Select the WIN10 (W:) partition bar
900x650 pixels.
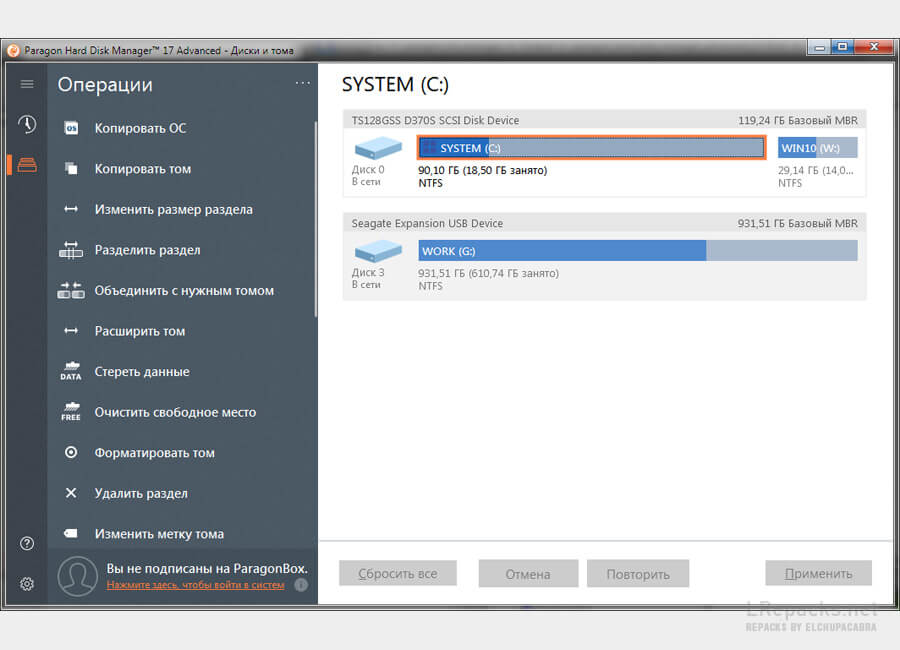click(x=817, y=148)
